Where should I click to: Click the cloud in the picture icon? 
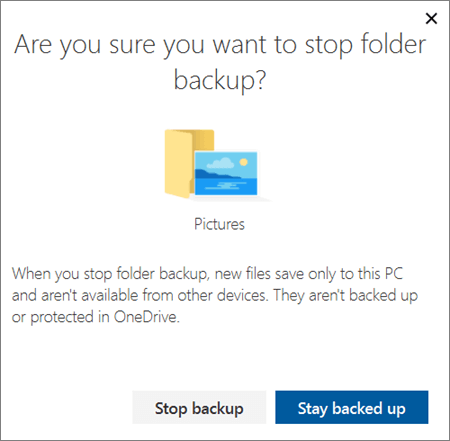click(220, 163)
